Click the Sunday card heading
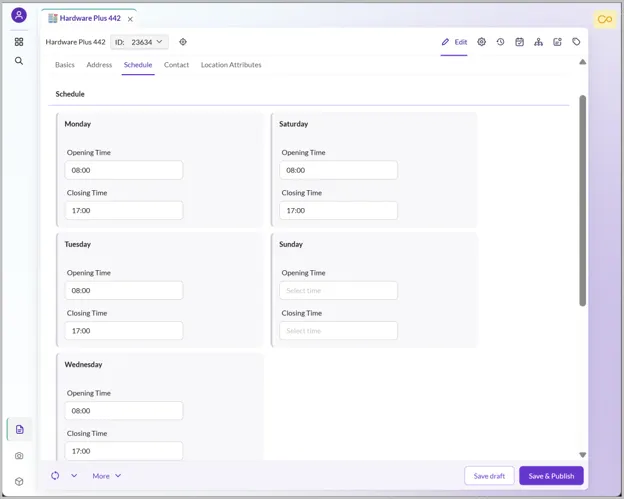The height and width of the screenshot is (499, 624). (x=291, y=244)
